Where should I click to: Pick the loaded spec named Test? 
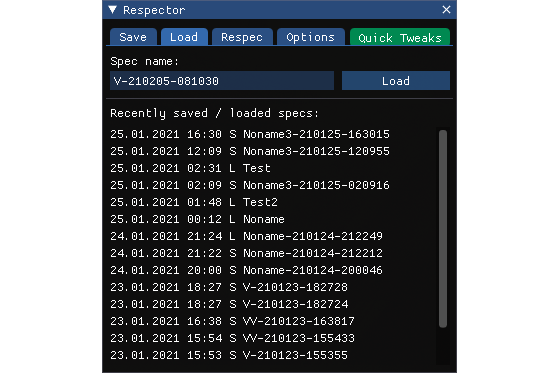click(x=190, y=168)
